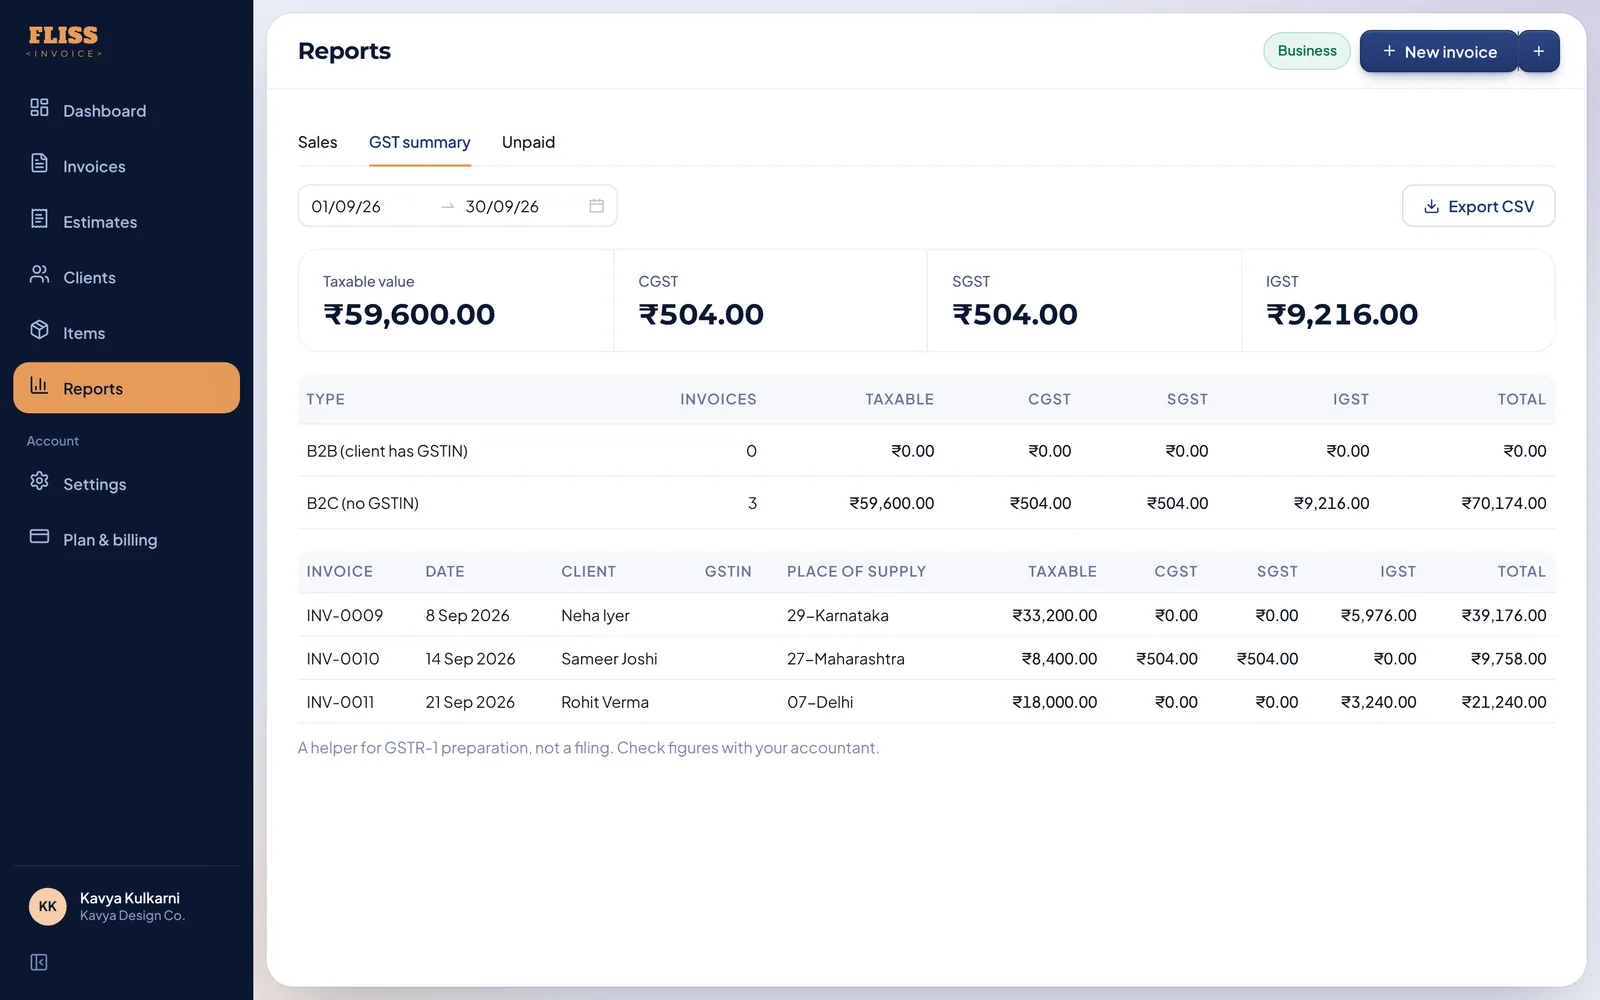Image resolution: width=1600 pixels, height=1000 pixels.
Task: Click place of supply 07–Delhi
Action: pos(820,702)
